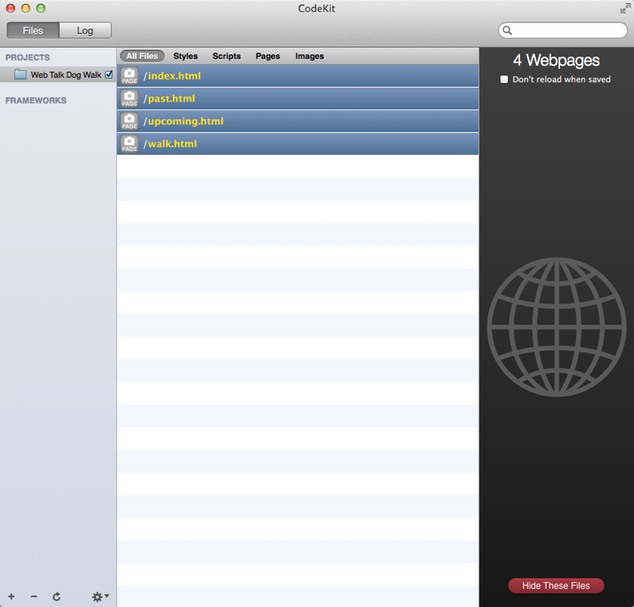Click the page icon beside /index.html

tap(129, 76)
